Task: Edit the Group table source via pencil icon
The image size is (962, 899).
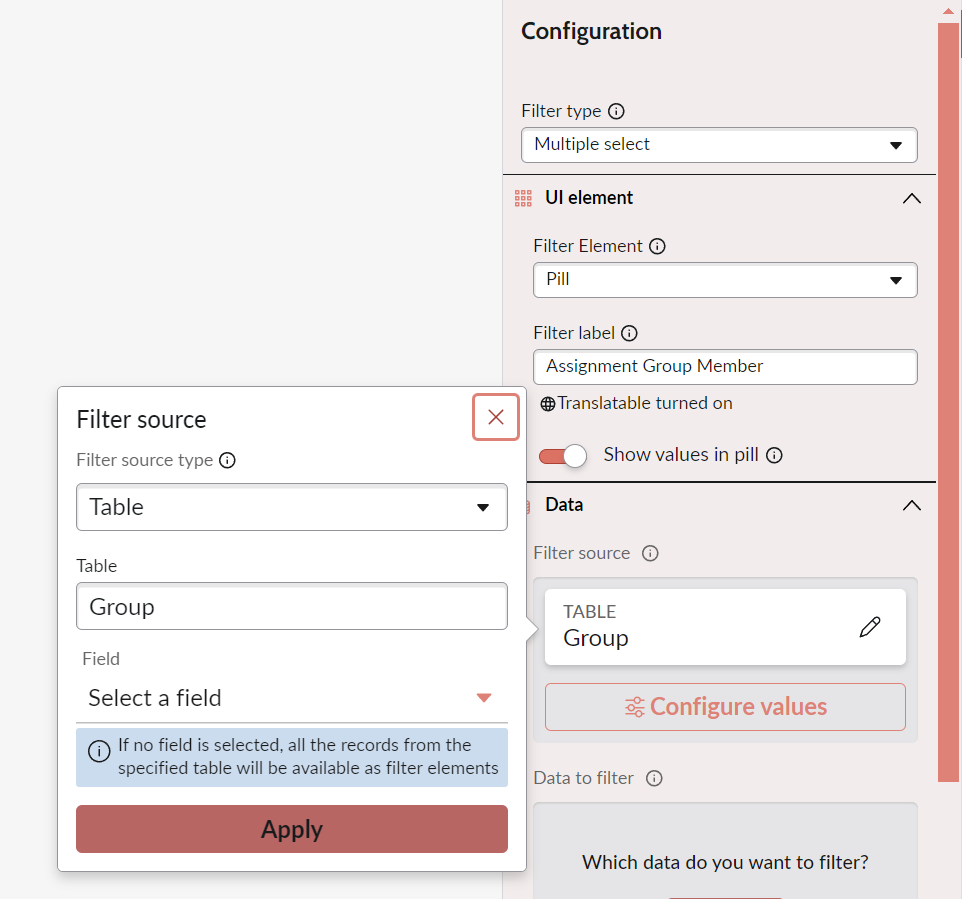Action: [x=870, y=626]
